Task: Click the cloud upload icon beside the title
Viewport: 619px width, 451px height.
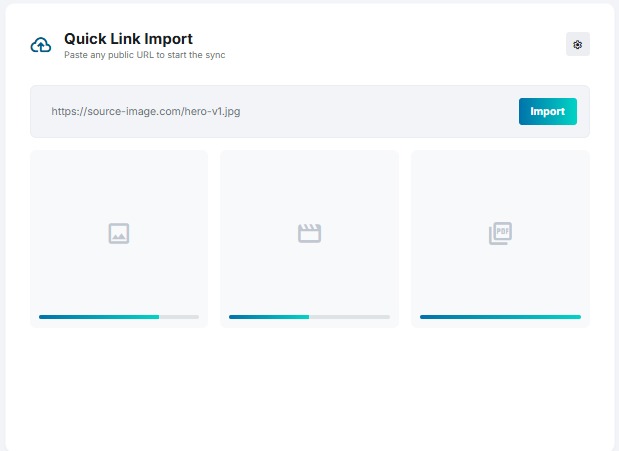Action: click(41, 45)
